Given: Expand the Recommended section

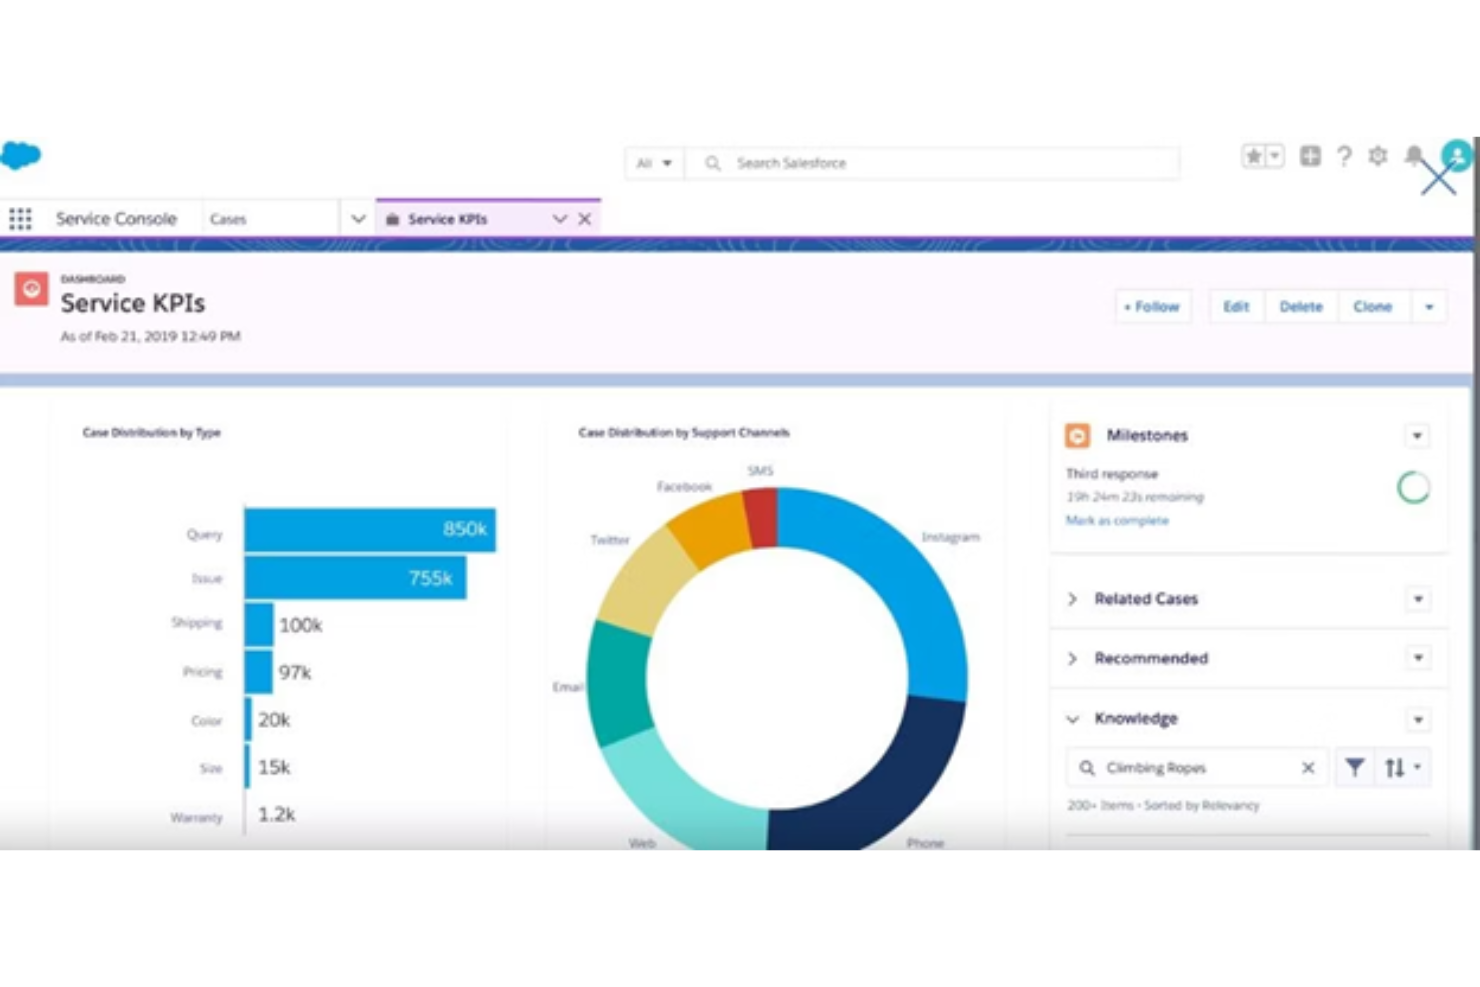Looking at the screenshot, I should coord(1073,659).
